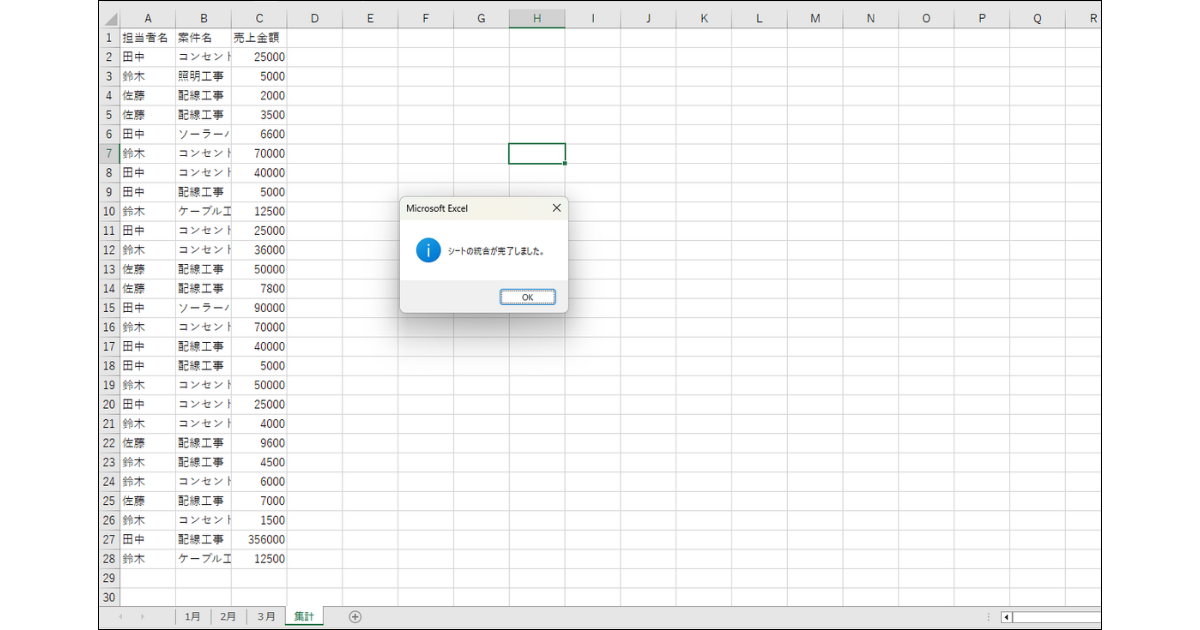The height and width of the screenshot is (630, 1200).
Task: Click the 案件名 header cell
Action: pos(203,38)
